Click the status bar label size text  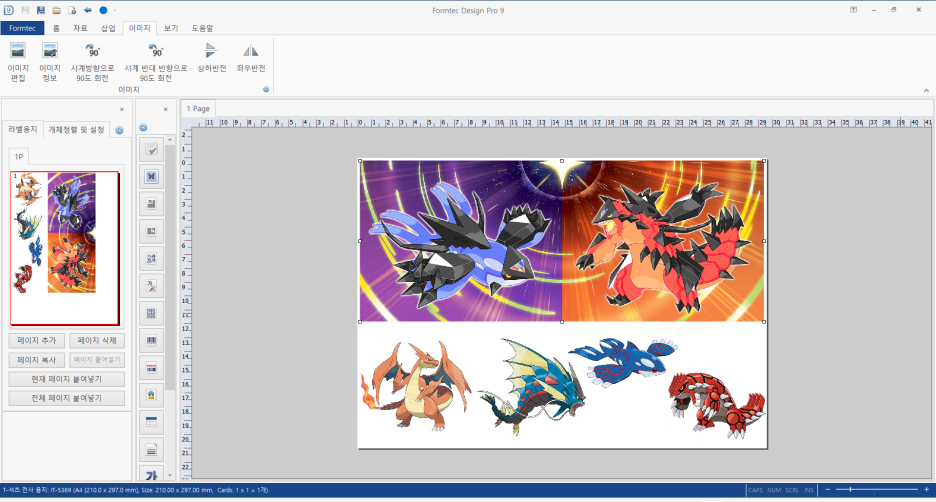(x=136, y=490)
